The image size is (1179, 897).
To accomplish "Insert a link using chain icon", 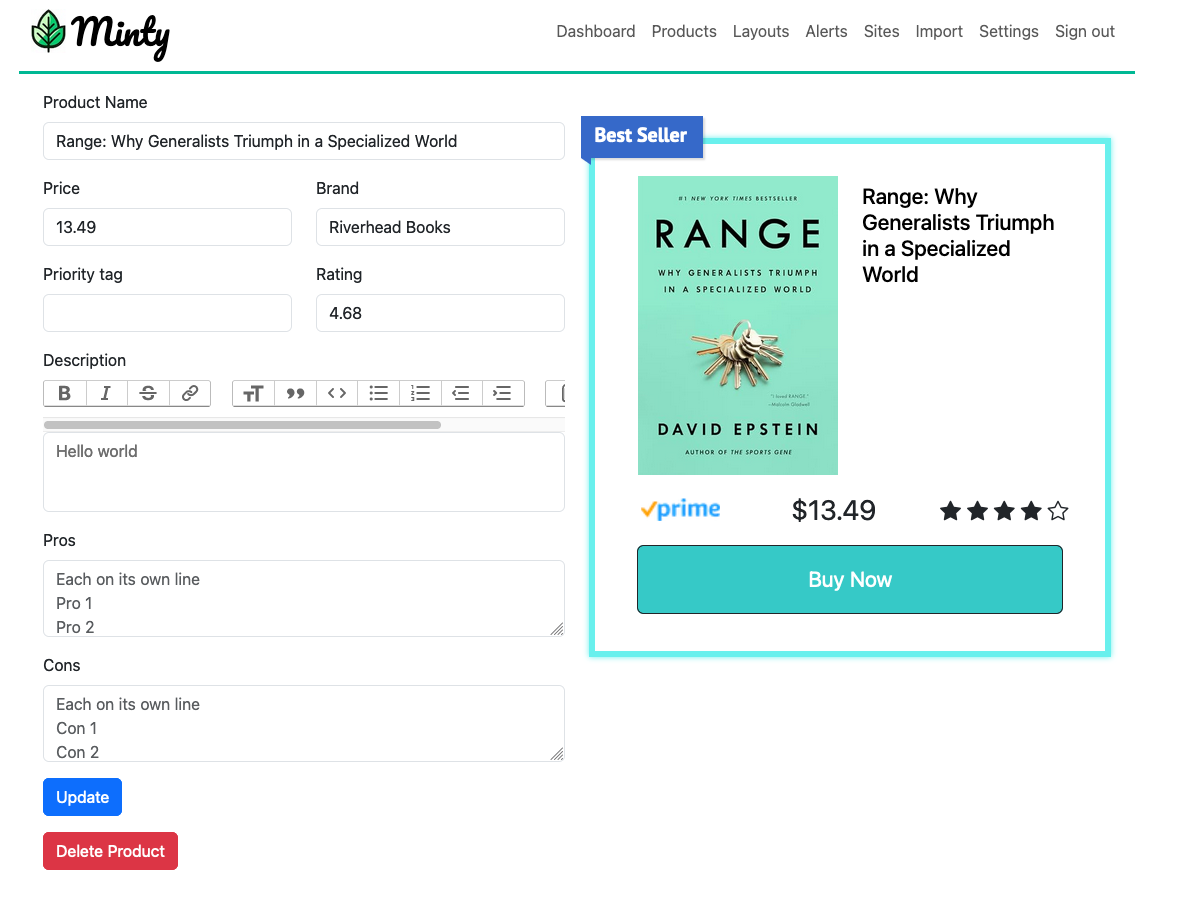I will click(x=189, y=393).
